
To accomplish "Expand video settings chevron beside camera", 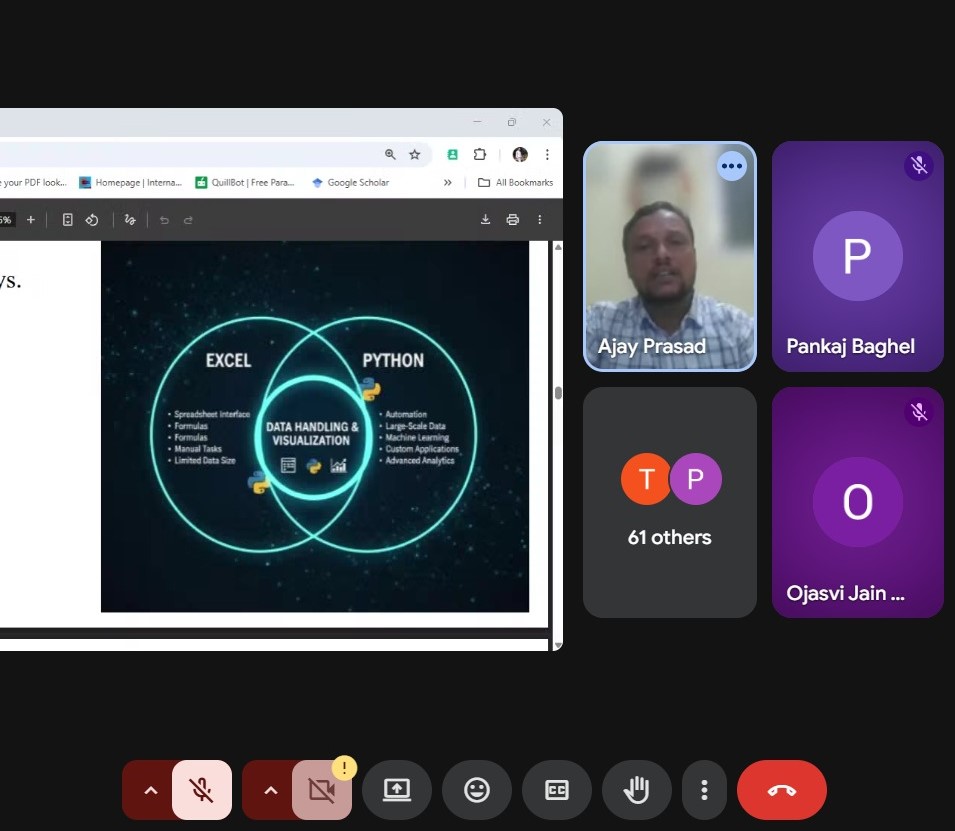I will pyautogui.click(x=270, y=790).
